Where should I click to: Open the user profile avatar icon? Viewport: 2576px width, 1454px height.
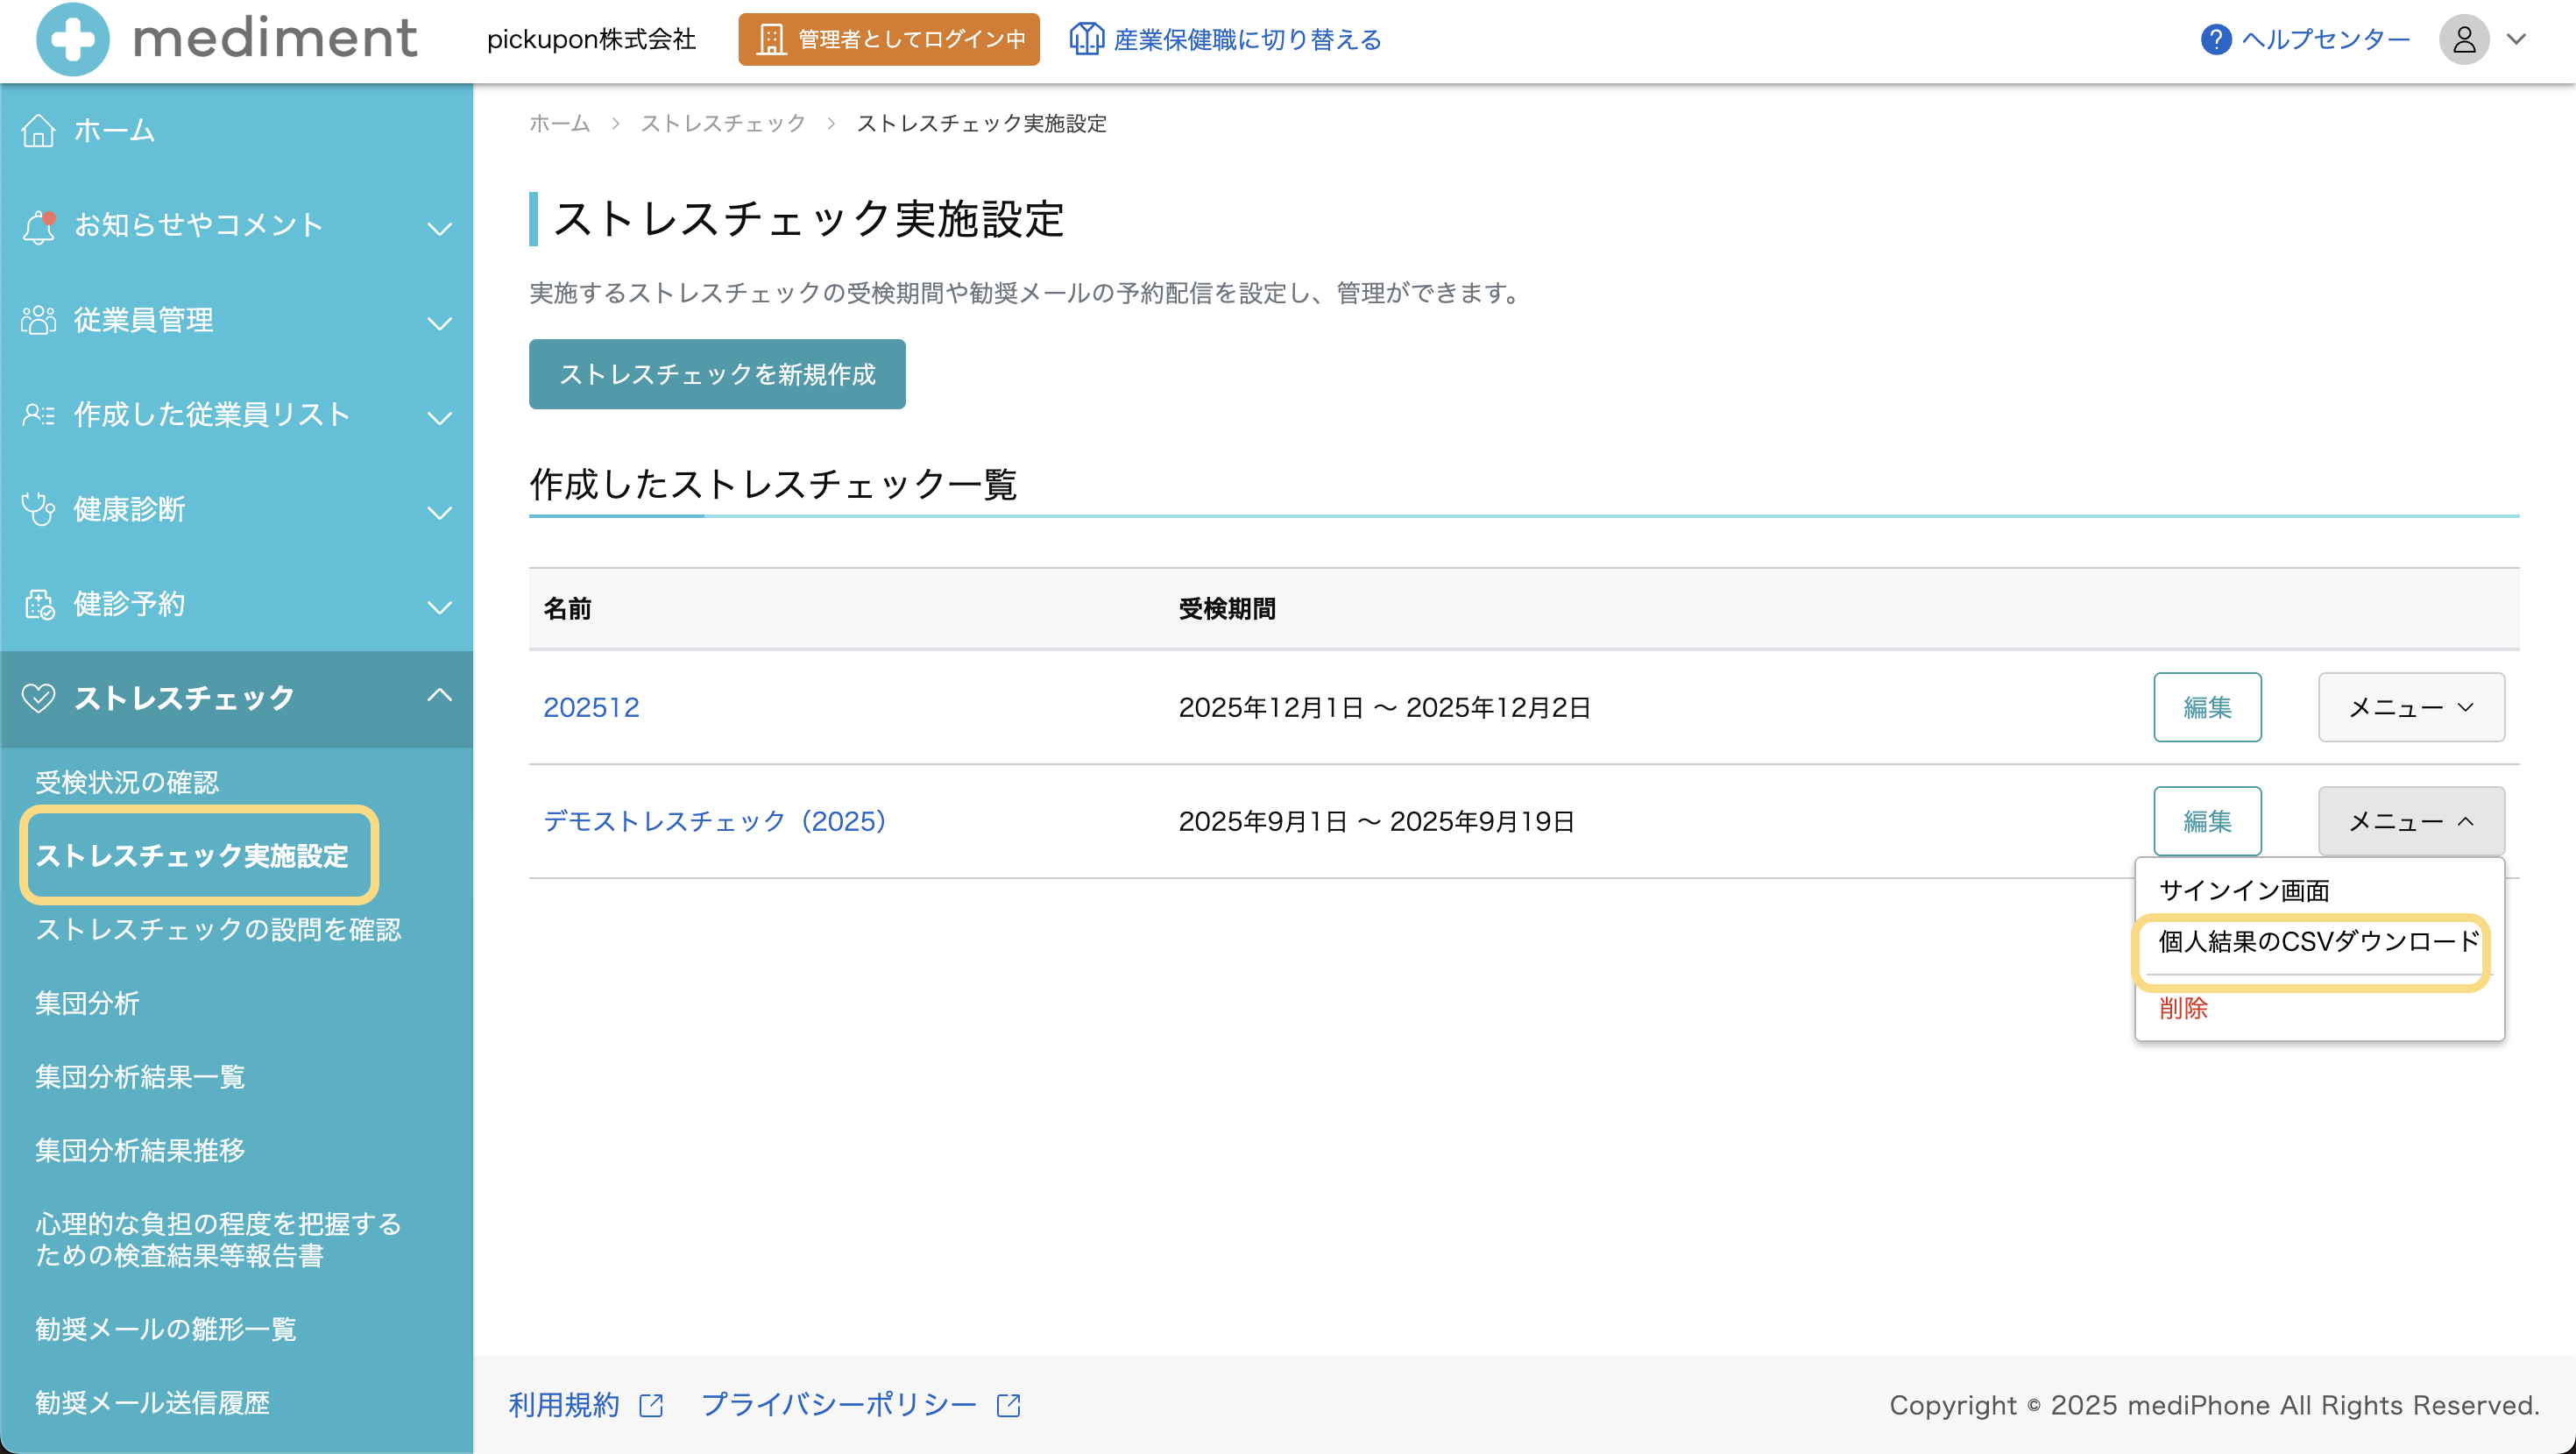[x=2463, y=39]
